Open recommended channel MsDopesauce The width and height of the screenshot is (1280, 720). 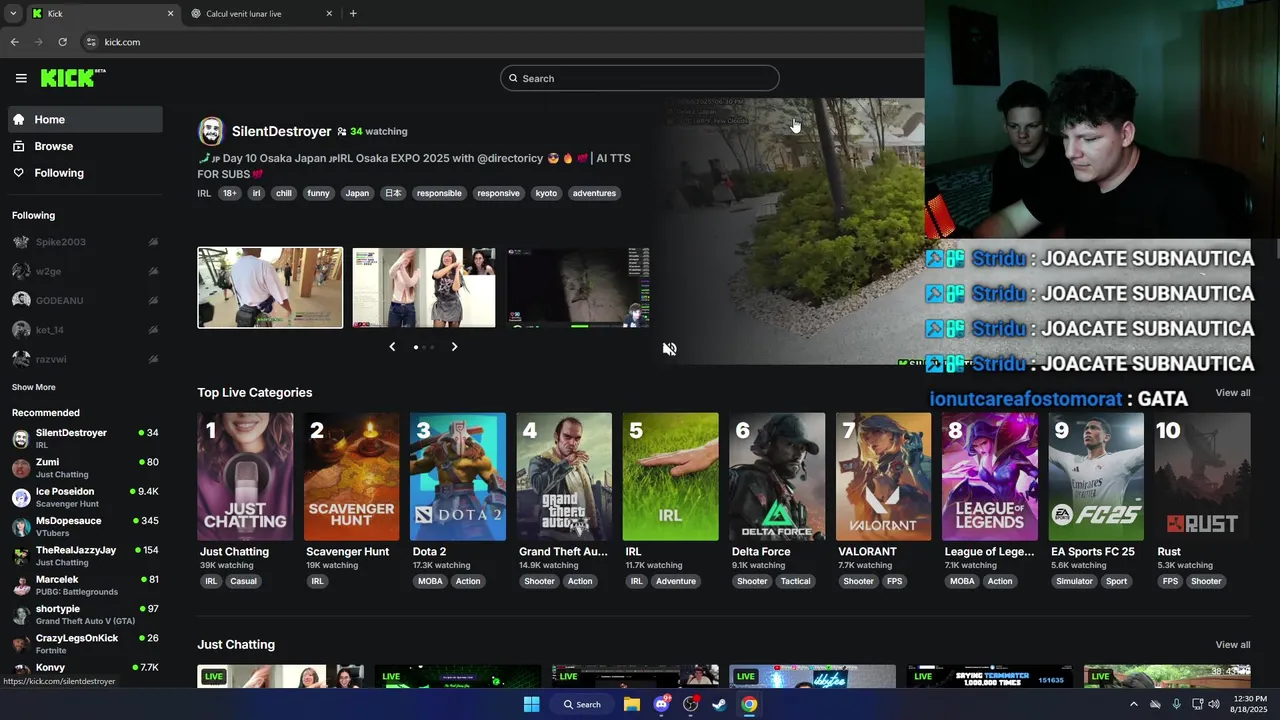click(x=85, y=526)
